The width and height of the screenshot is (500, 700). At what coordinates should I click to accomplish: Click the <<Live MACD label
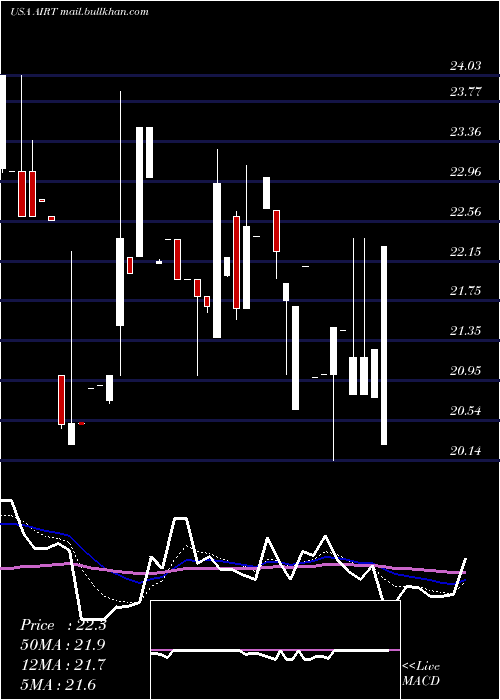(x=421, y=673)
